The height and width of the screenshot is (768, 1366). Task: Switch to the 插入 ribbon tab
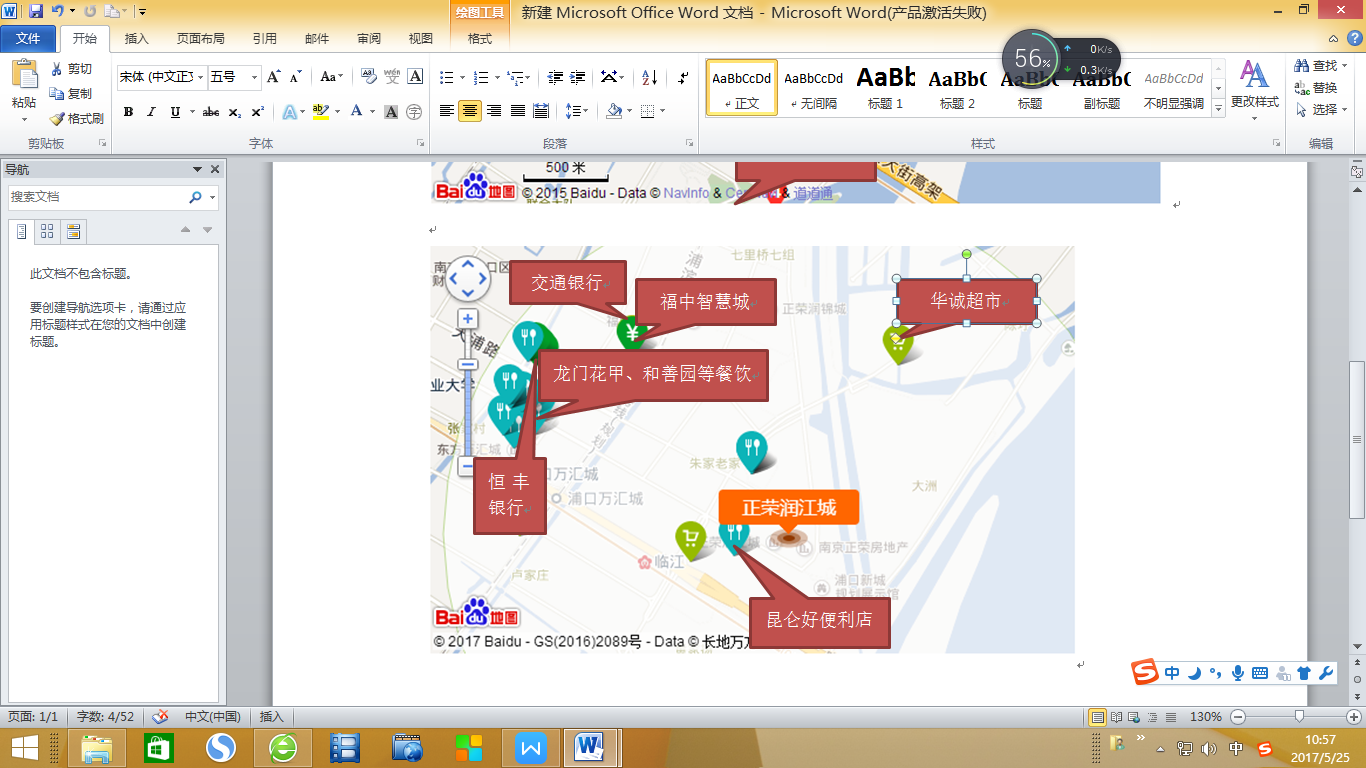[x=137, y=39]
